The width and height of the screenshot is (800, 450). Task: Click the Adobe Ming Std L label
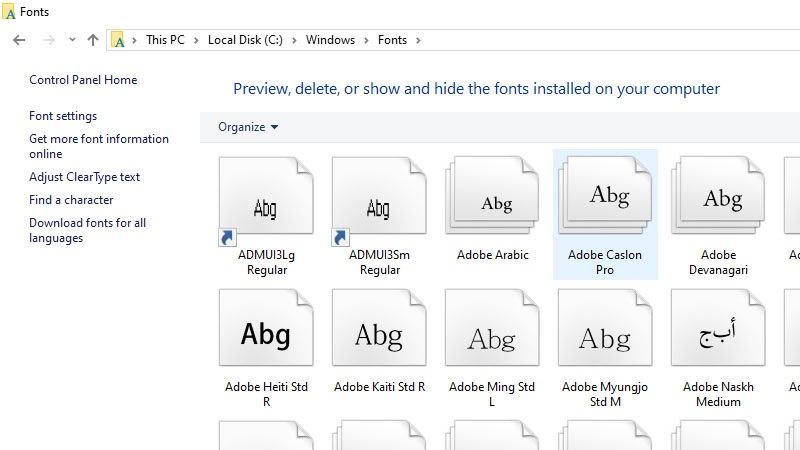click(492, 394)
